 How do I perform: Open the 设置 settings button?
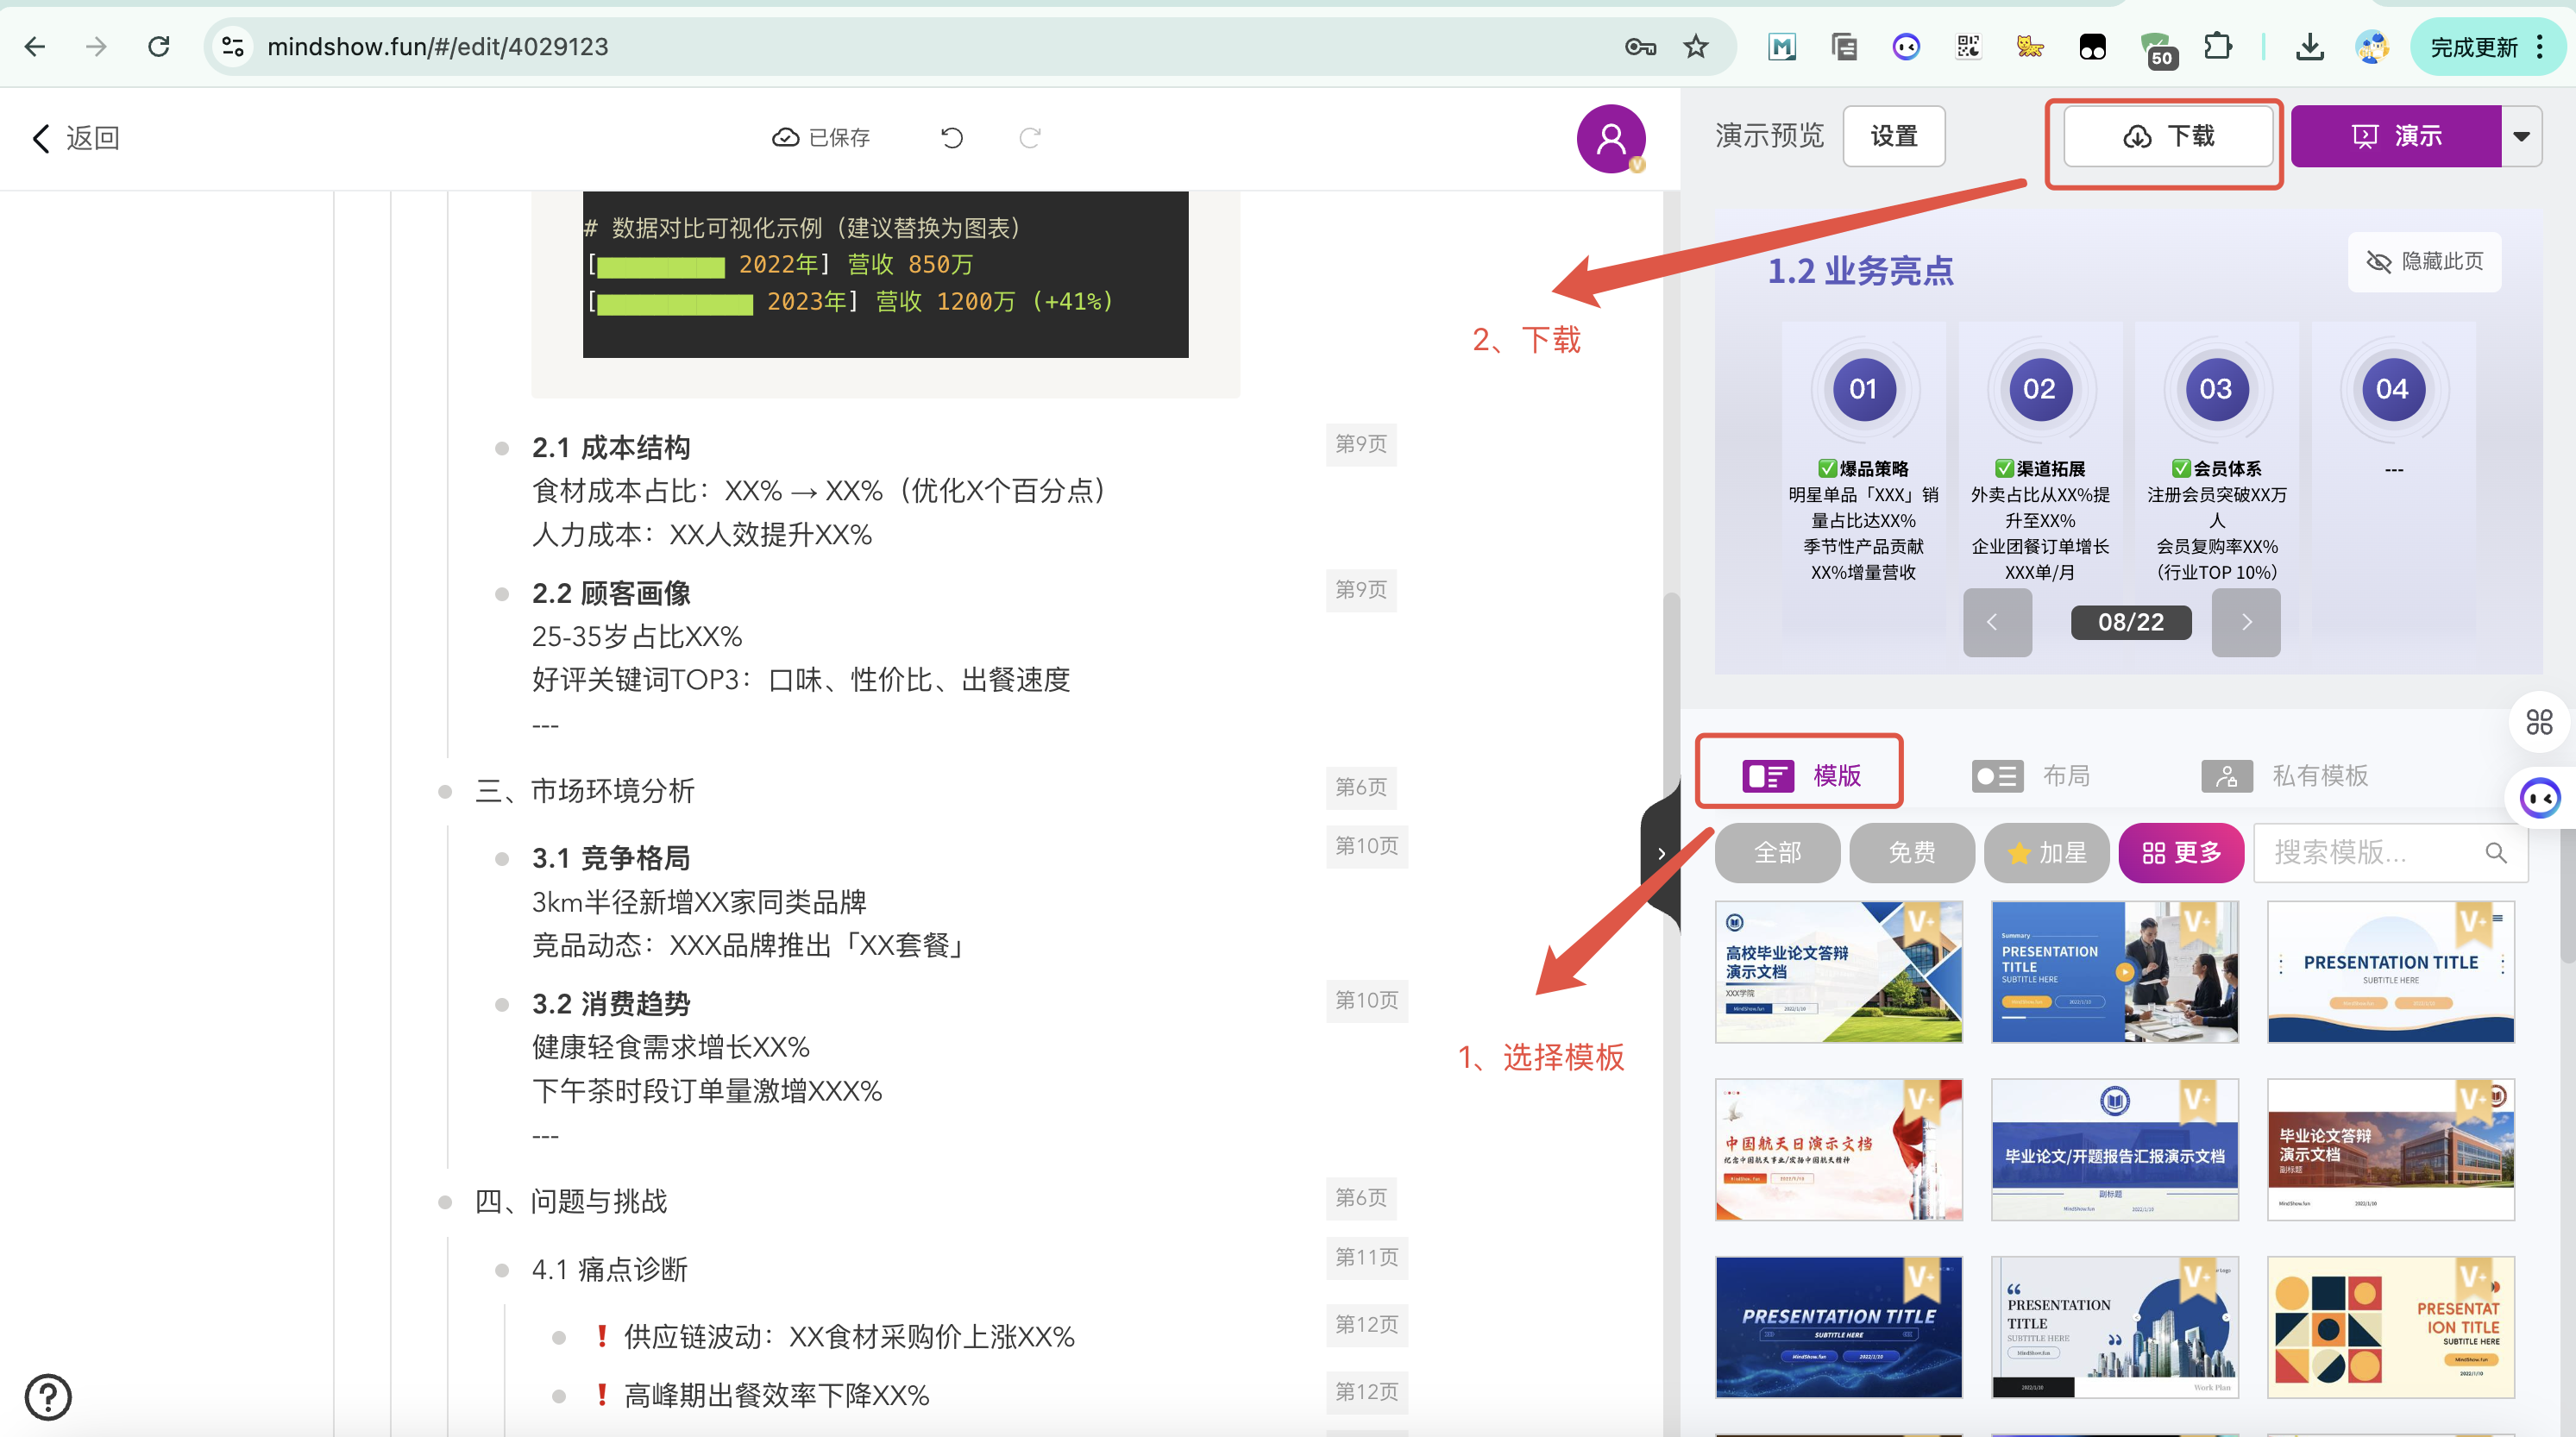tap(1894, 136)
